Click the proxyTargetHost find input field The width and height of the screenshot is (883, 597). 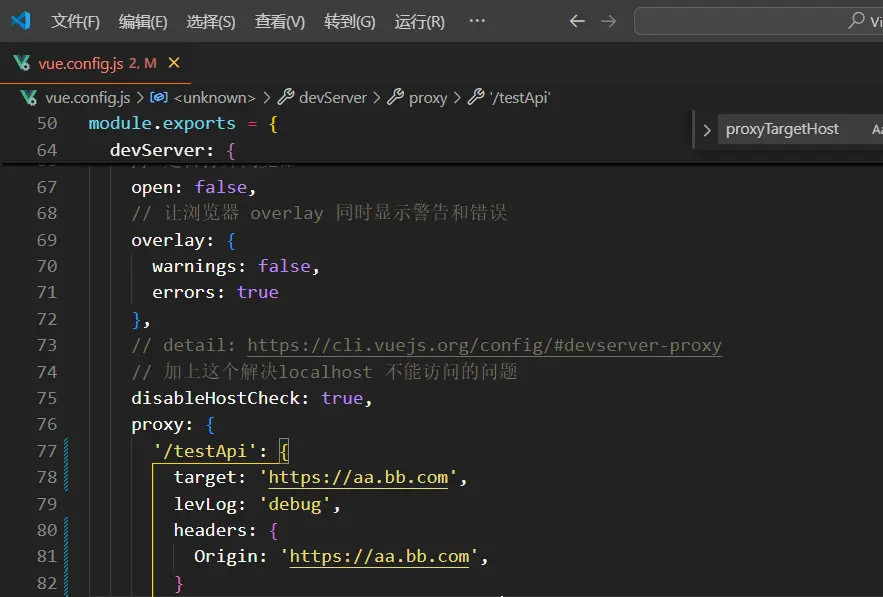point(790,129)
